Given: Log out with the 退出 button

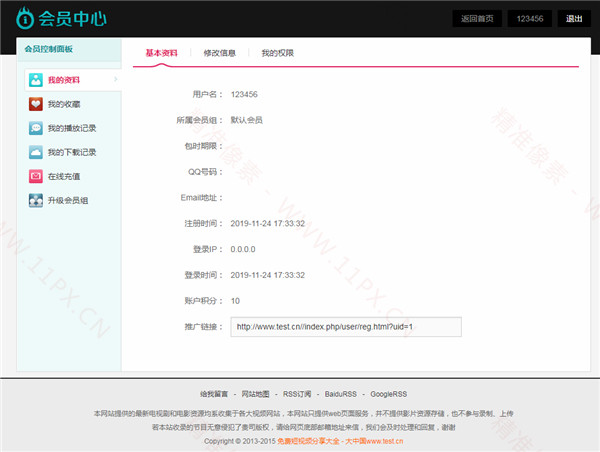Looking at the screenshot, I should pyautogui.click(x=574, y=19).
